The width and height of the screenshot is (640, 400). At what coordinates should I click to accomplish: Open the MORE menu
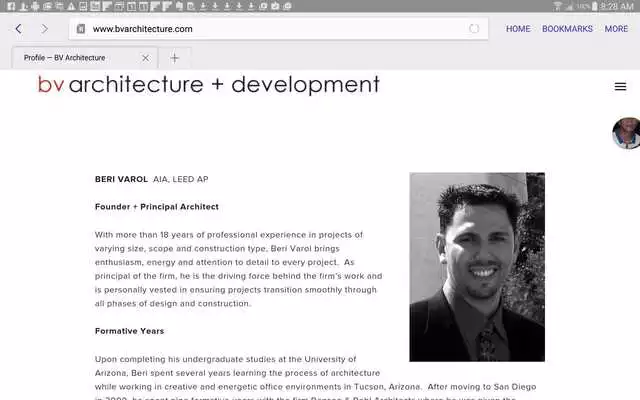tap(616, 29)
